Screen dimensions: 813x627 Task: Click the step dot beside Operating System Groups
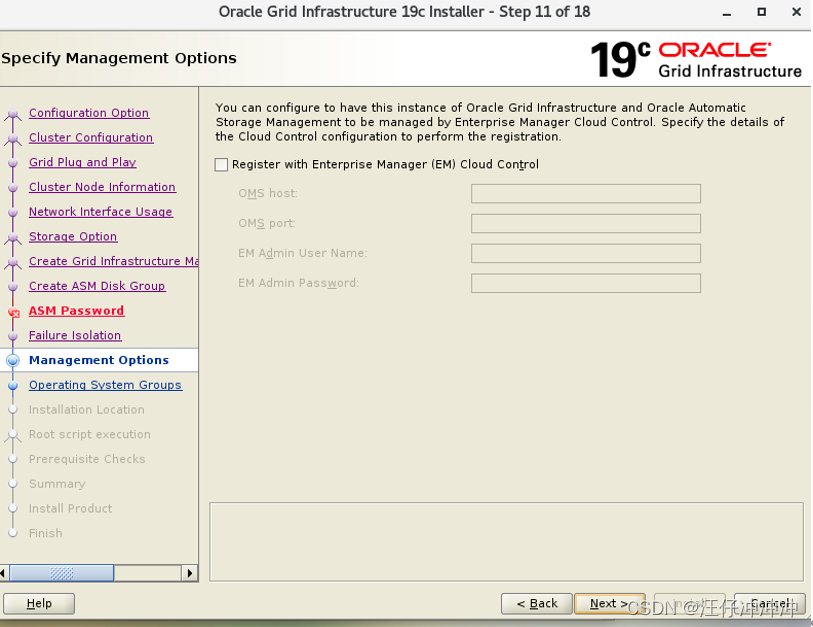(13, 385)
